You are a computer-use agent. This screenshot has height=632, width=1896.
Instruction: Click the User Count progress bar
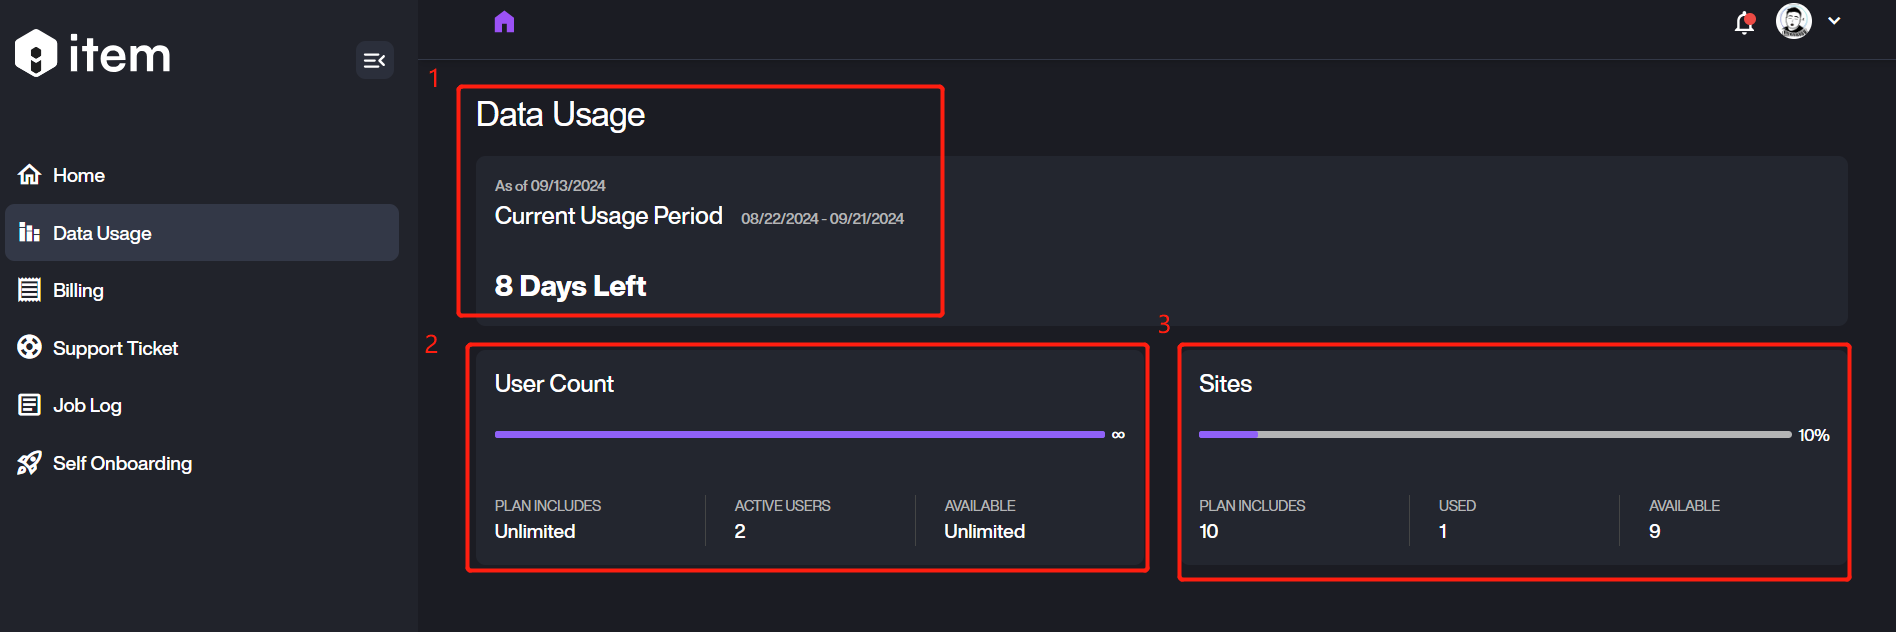point(799,435)
